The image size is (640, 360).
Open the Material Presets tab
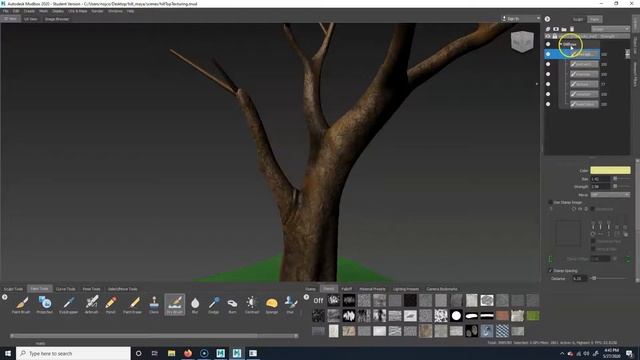pos(372,289)
